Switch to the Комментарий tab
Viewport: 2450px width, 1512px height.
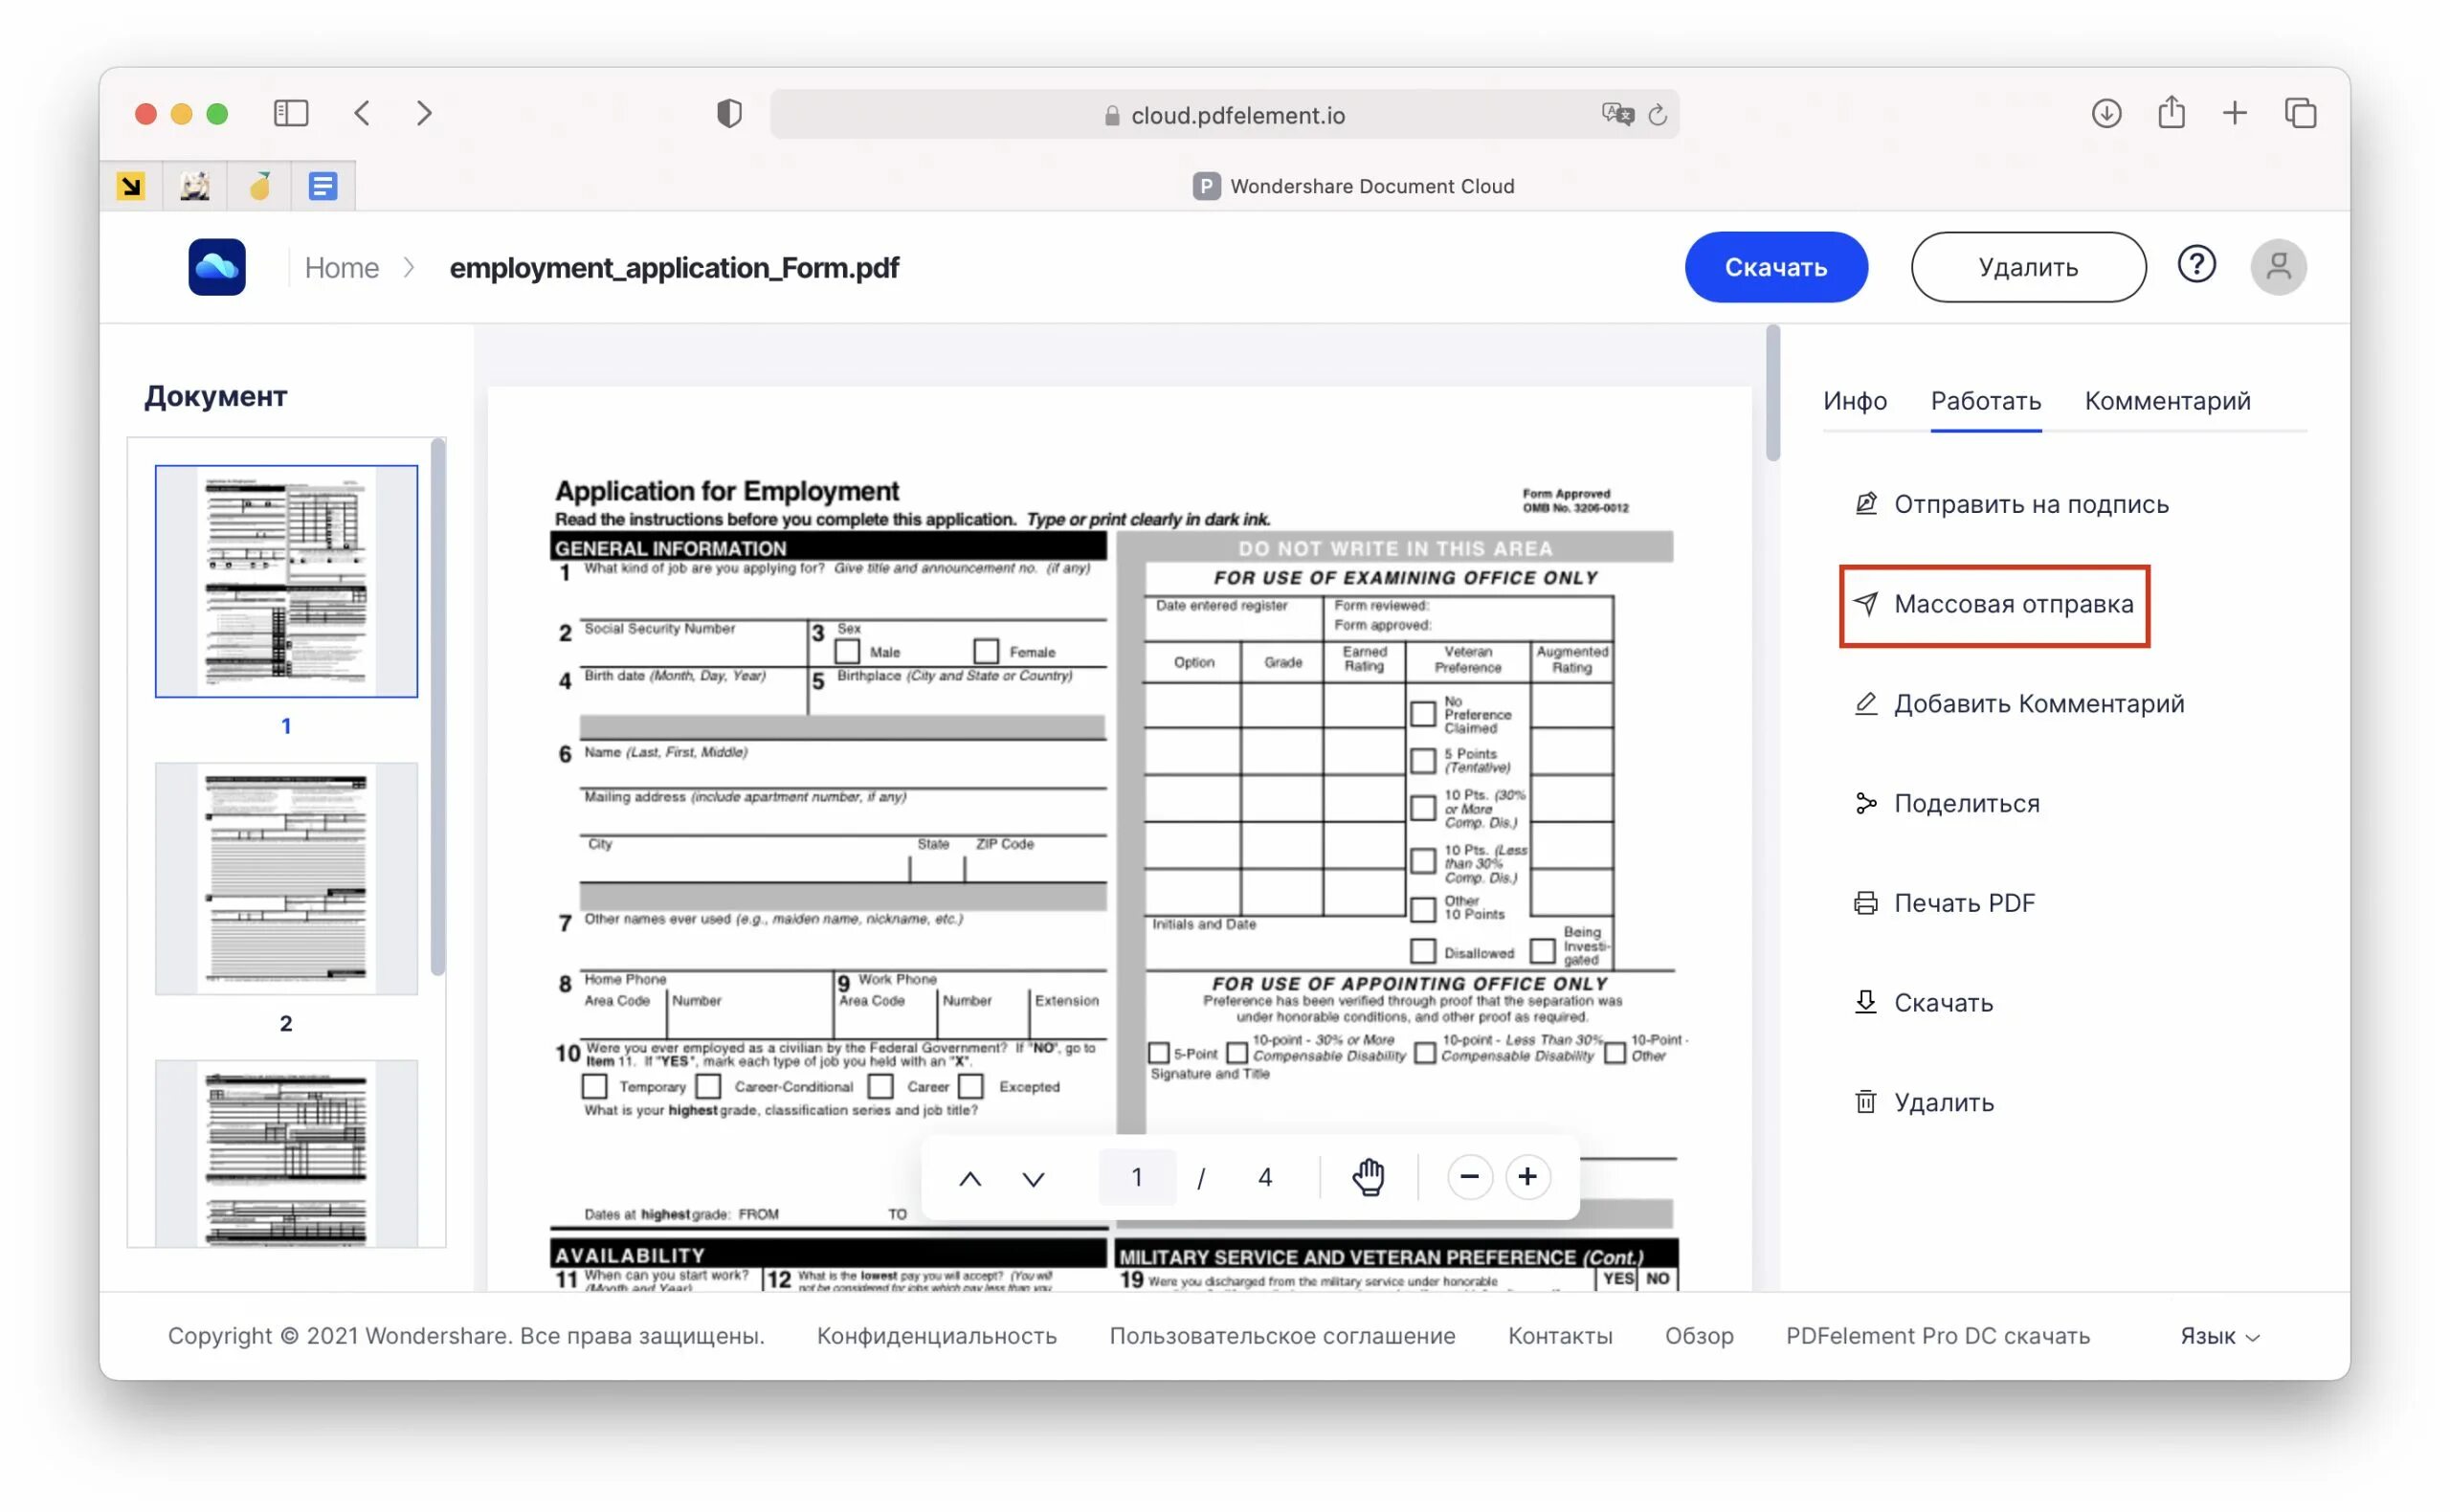[2166, 401]
